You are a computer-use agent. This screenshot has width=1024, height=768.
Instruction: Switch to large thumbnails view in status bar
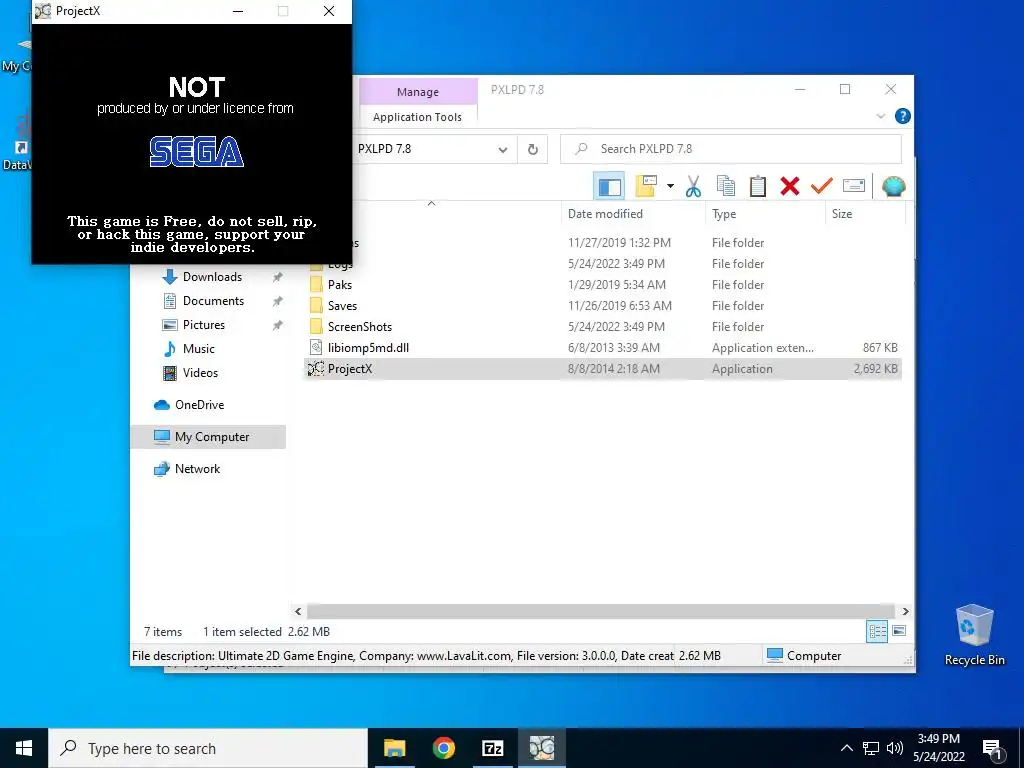coord(899,631)
